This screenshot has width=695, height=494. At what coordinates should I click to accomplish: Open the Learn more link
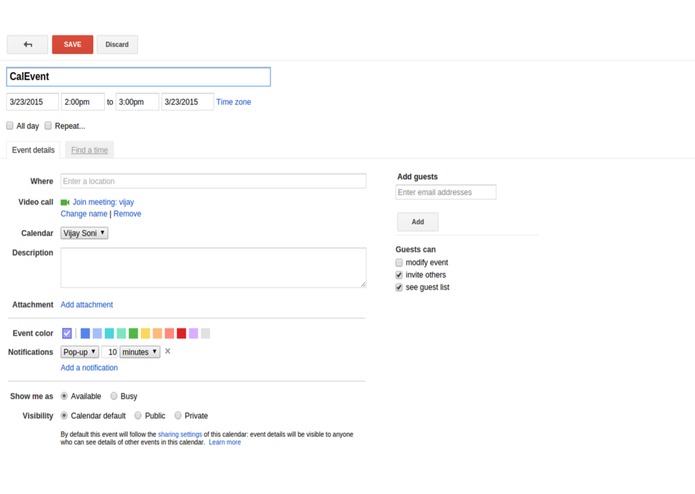coord(225,442)
